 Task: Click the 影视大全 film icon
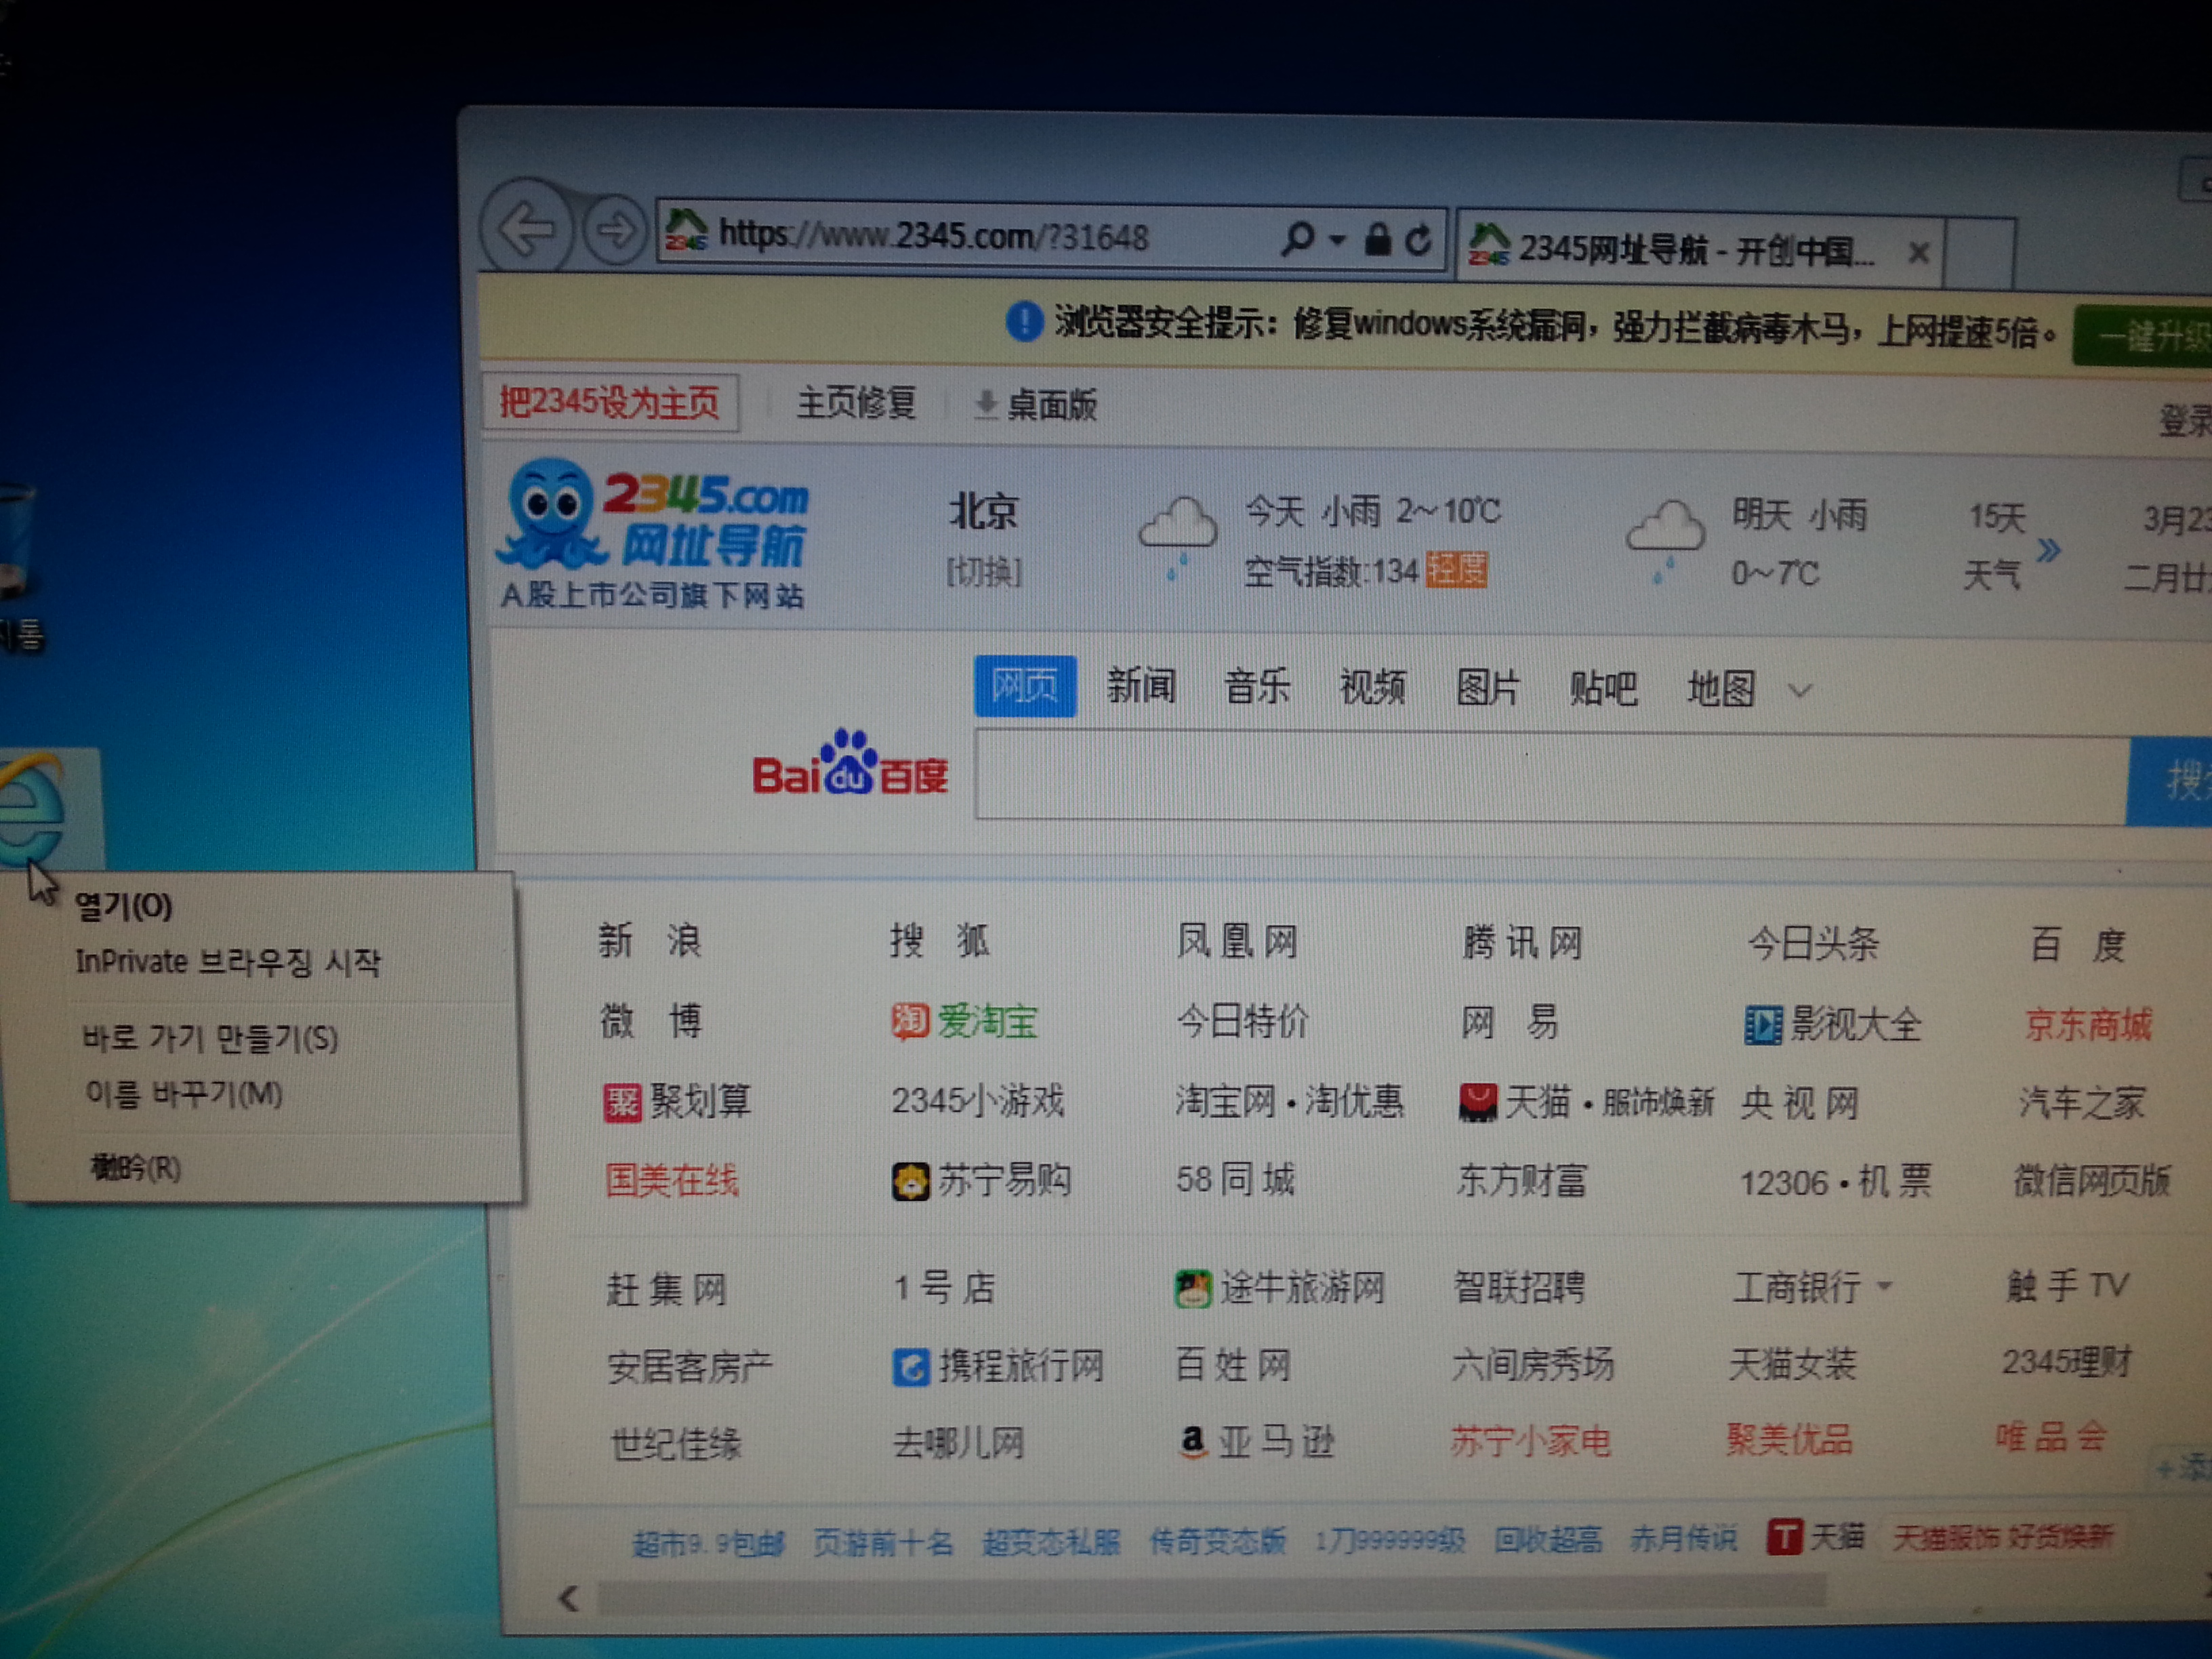coord(1763,1026)
